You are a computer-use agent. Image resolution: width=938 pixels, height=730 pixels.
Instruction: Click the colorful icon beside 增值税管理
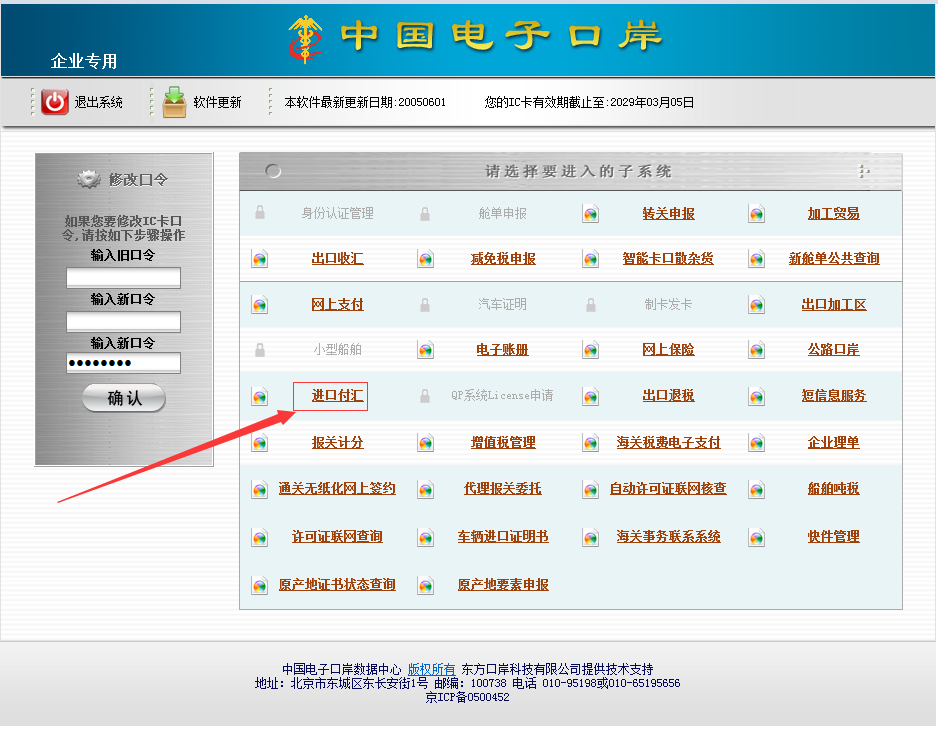click(425, 443)
